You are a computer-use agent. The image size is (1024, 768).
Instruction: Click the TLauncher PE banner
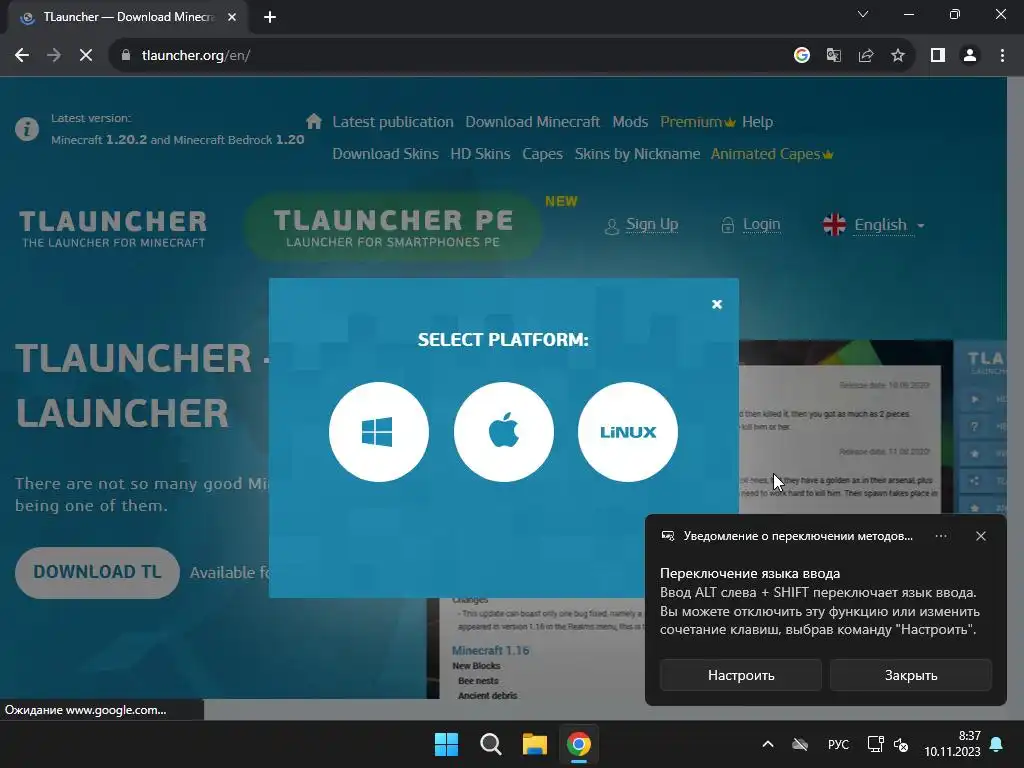393,227
